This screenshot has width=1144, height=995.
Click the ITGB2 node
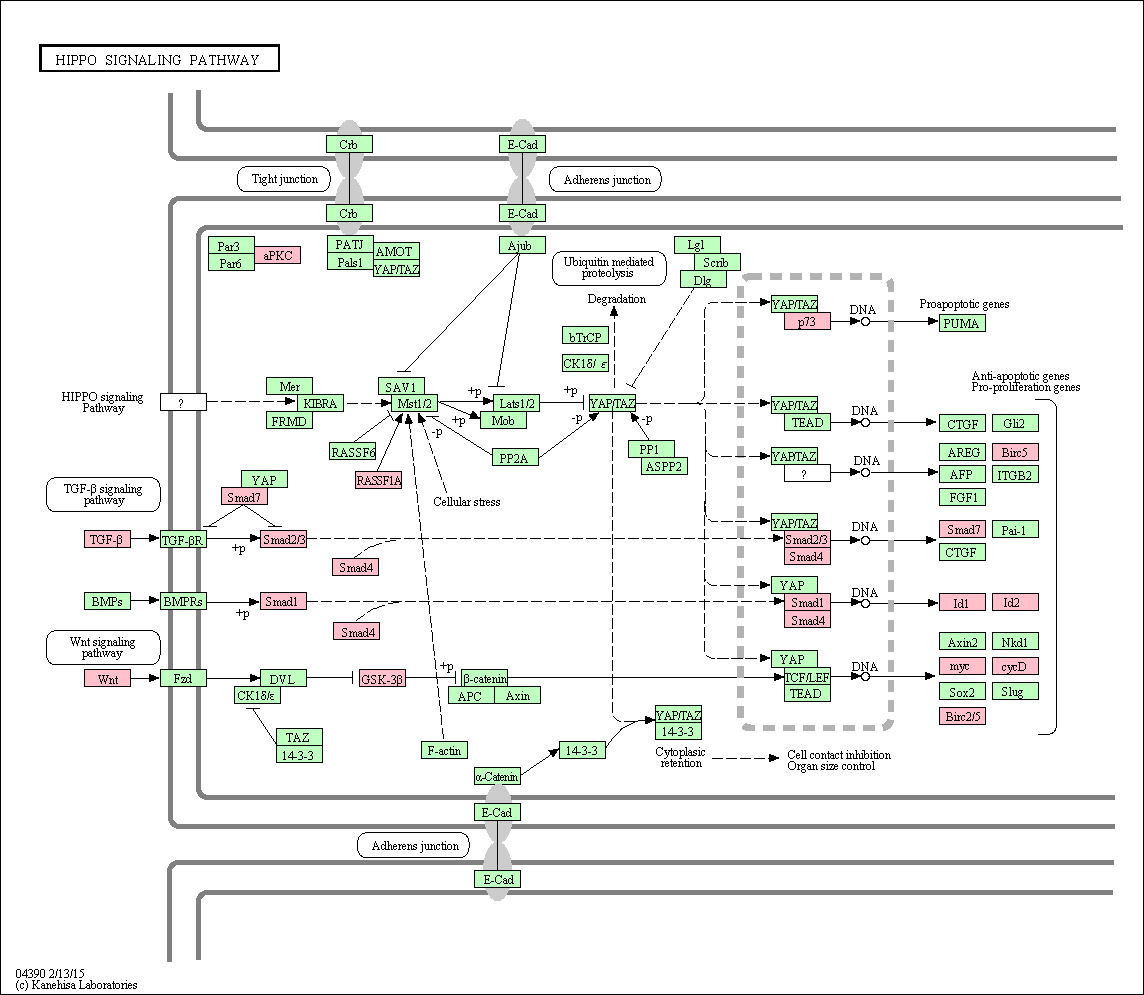tap(1015, 474)
